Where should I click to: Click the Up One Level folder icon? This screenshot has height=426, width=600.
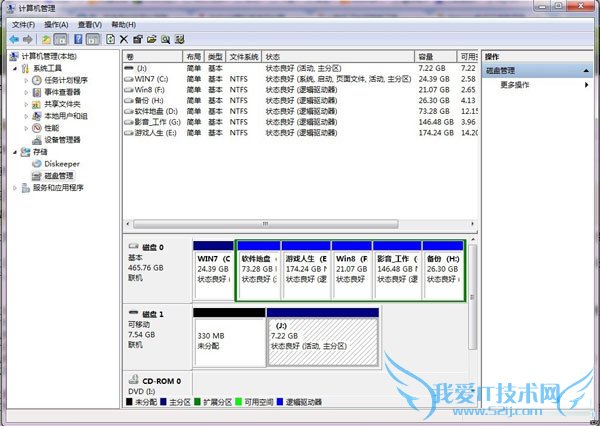click(x=46, y=39)
